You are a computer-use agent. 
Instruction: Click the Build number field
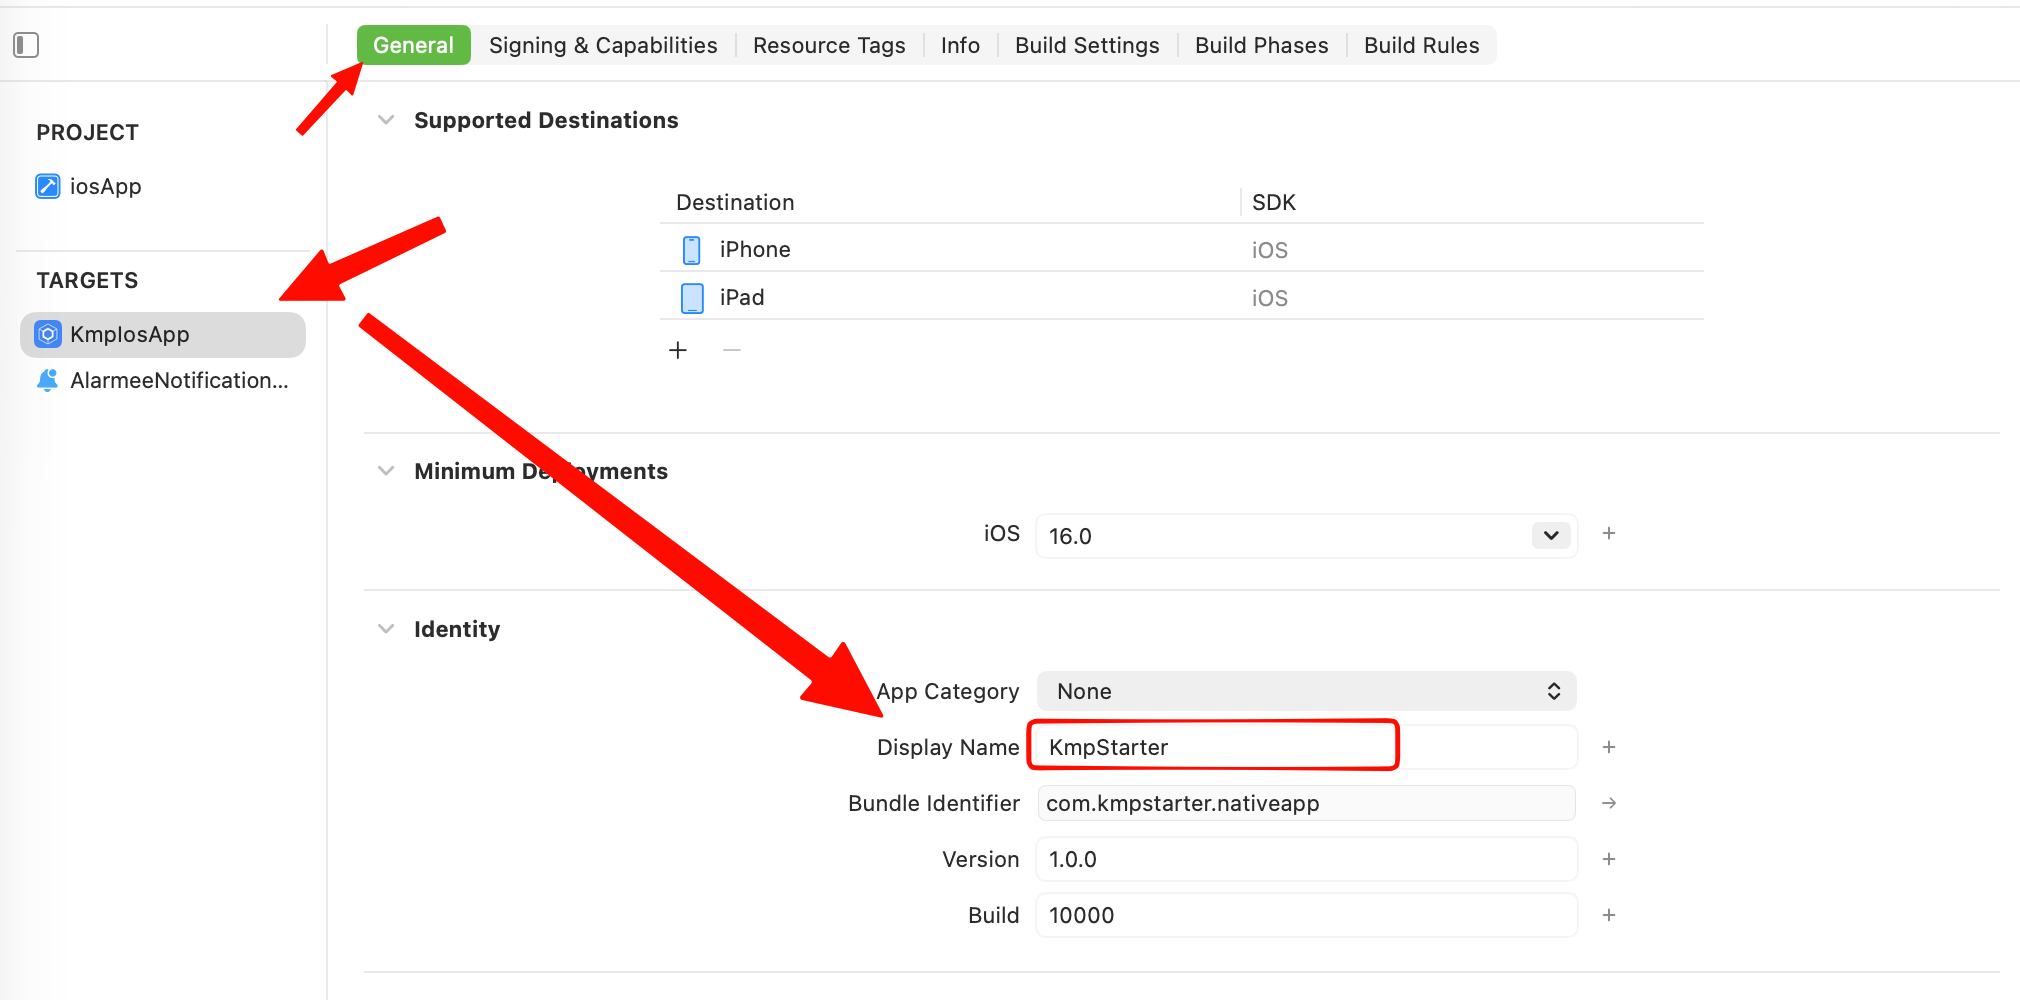pos(1306,915)
